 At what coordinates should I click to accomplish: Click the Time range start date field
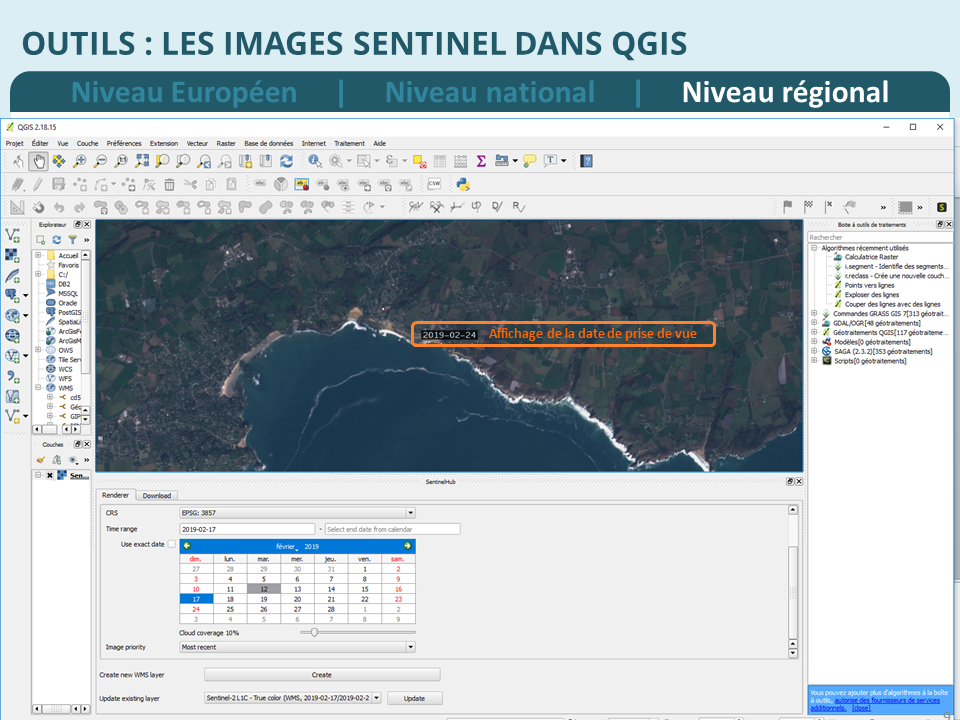247,529
